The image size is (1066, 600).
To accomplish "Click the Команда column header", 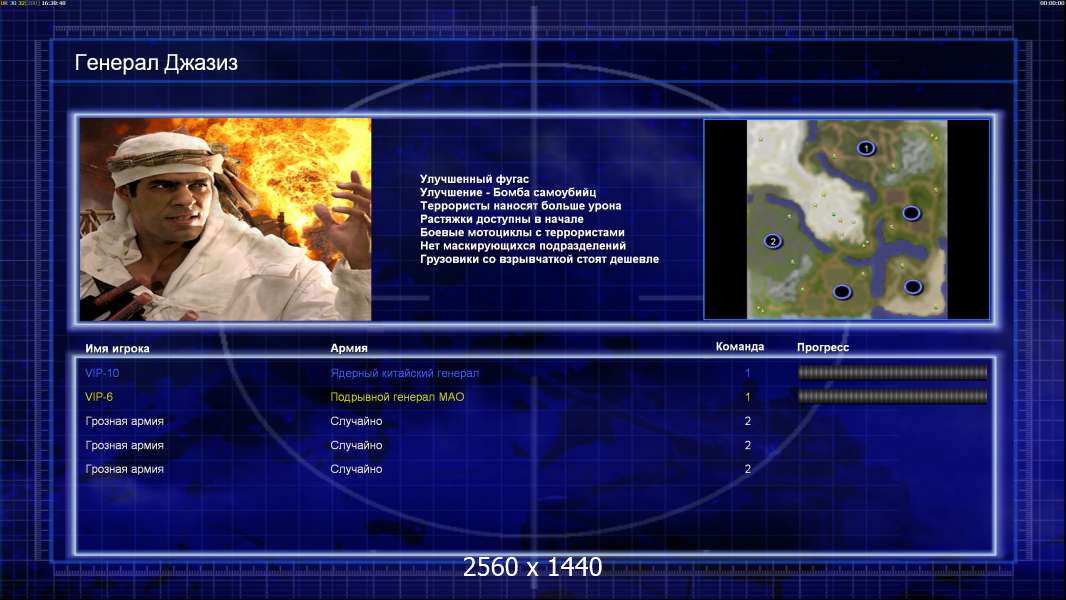I will (740, 347).
